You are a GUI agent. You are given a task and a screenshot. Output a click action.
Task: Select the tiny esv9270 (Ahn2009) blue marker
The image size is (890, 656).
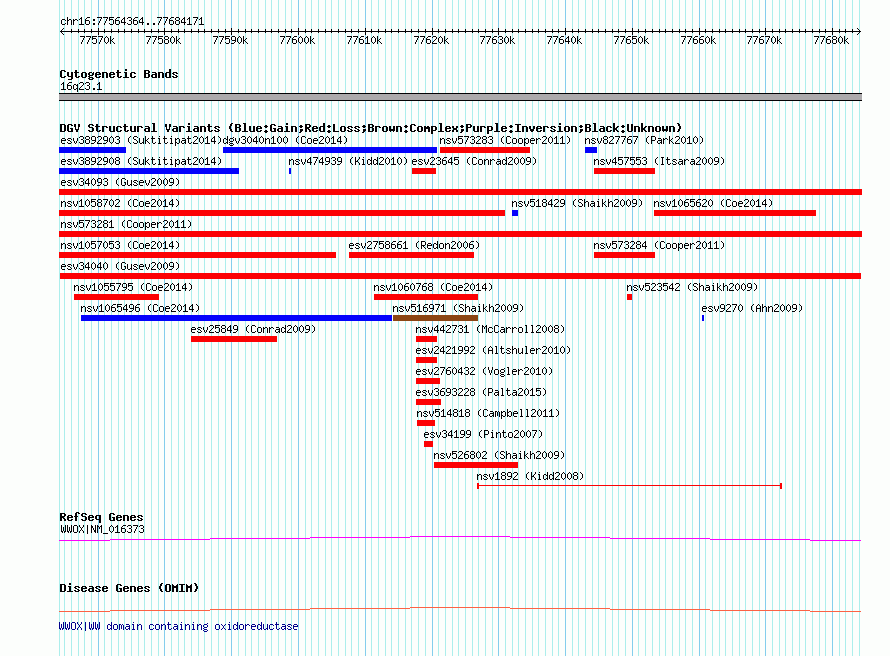[x=703, y=318]
